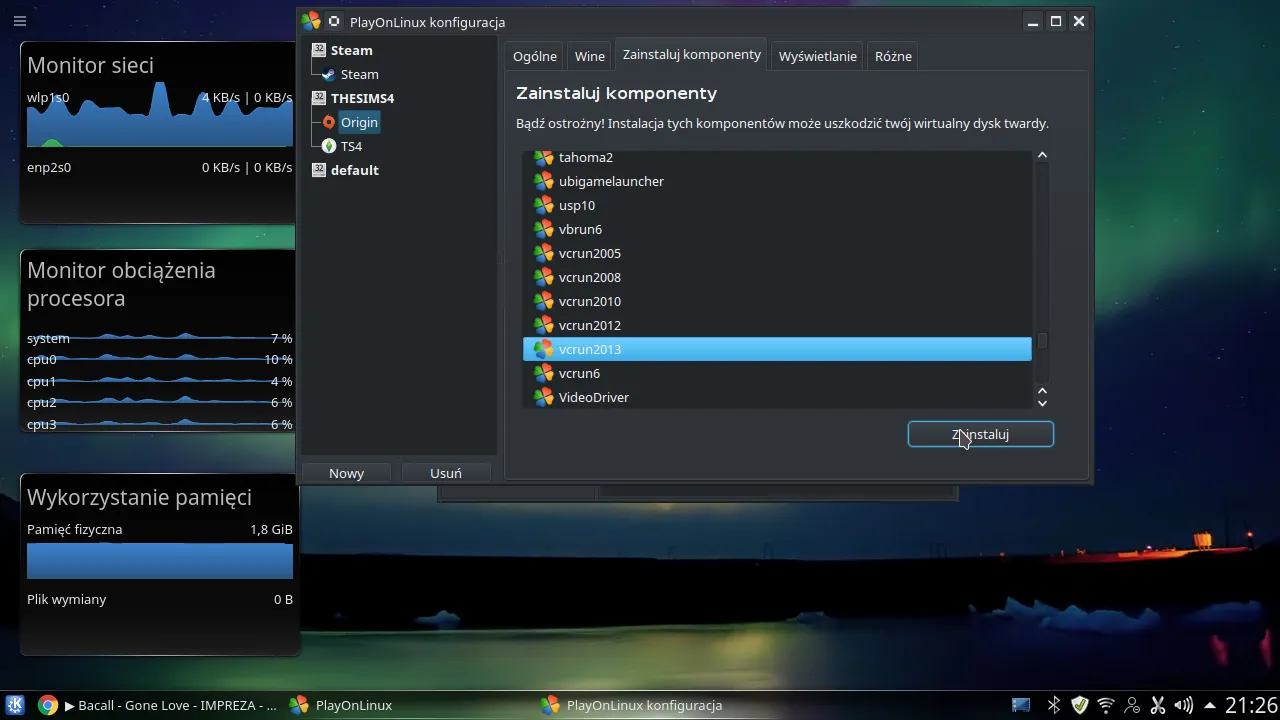Viewport: 1280px width, 720px height.
Task: Select the vbrun6 component
Action: (777, 229)
